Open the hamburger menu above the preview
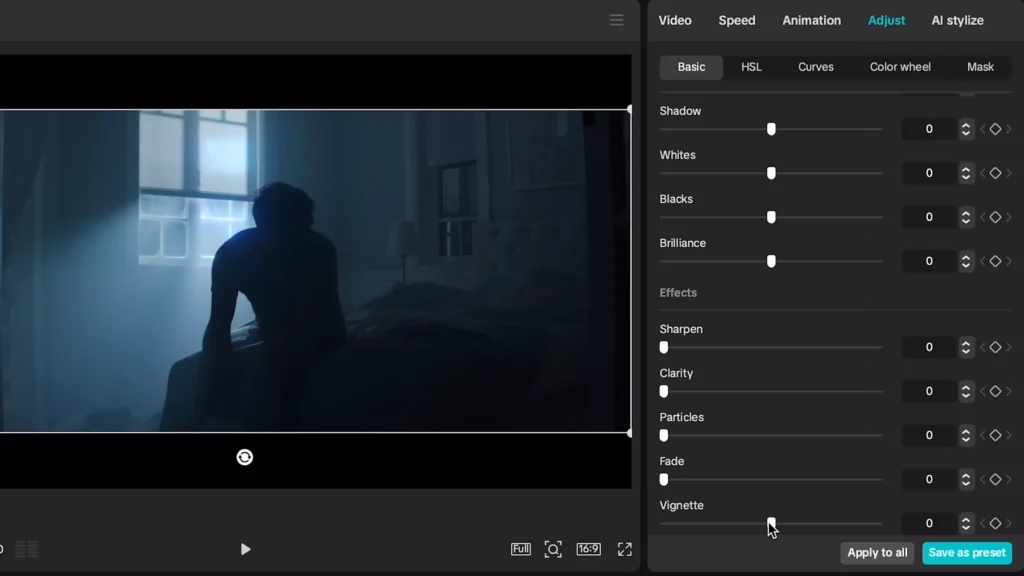 point(617,20)
